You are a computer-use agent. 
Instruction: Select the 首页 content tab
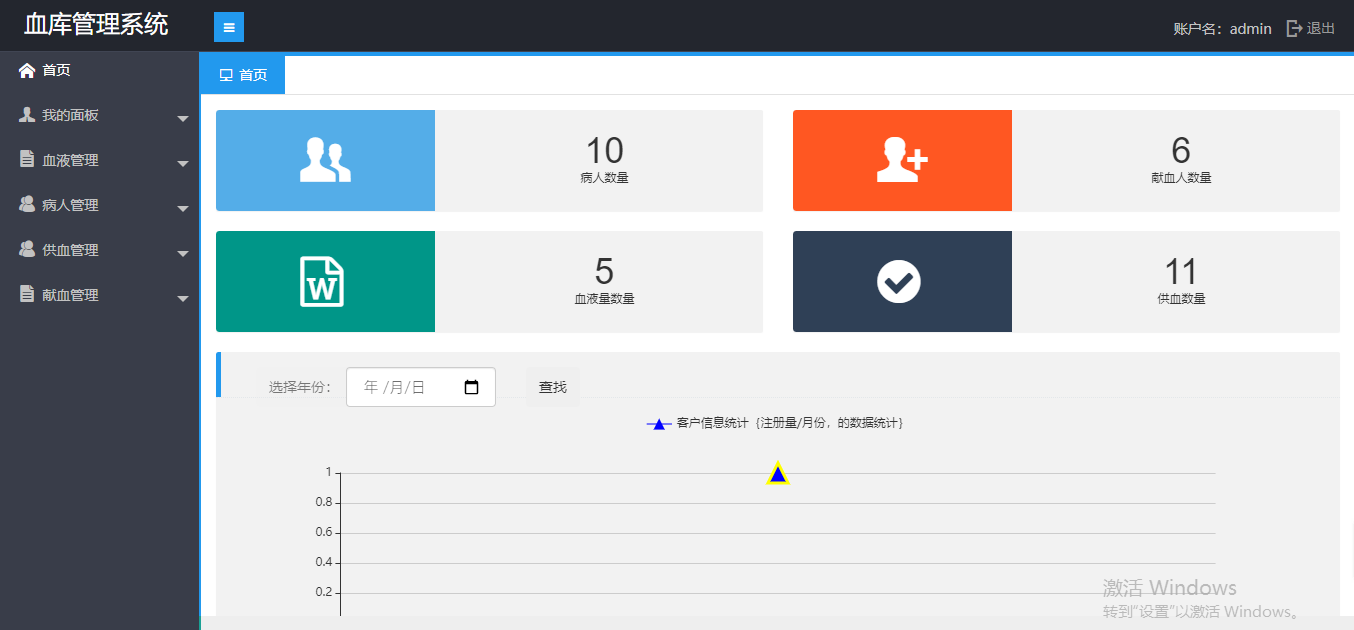coord(243,75)
